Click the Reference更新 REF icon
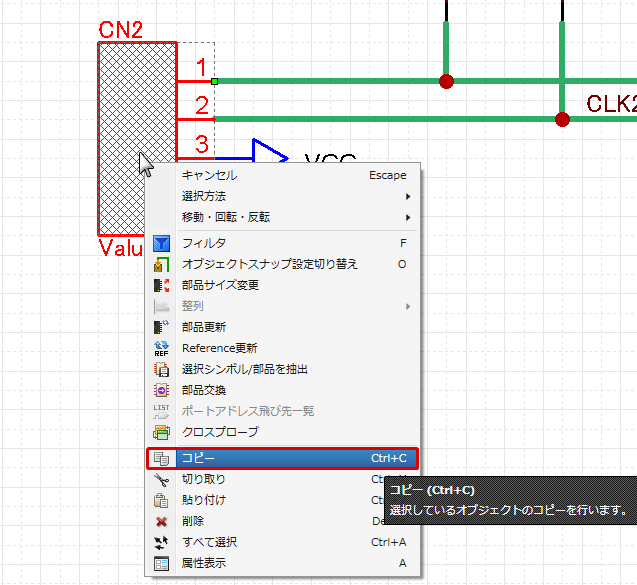 tap(161, 348)
